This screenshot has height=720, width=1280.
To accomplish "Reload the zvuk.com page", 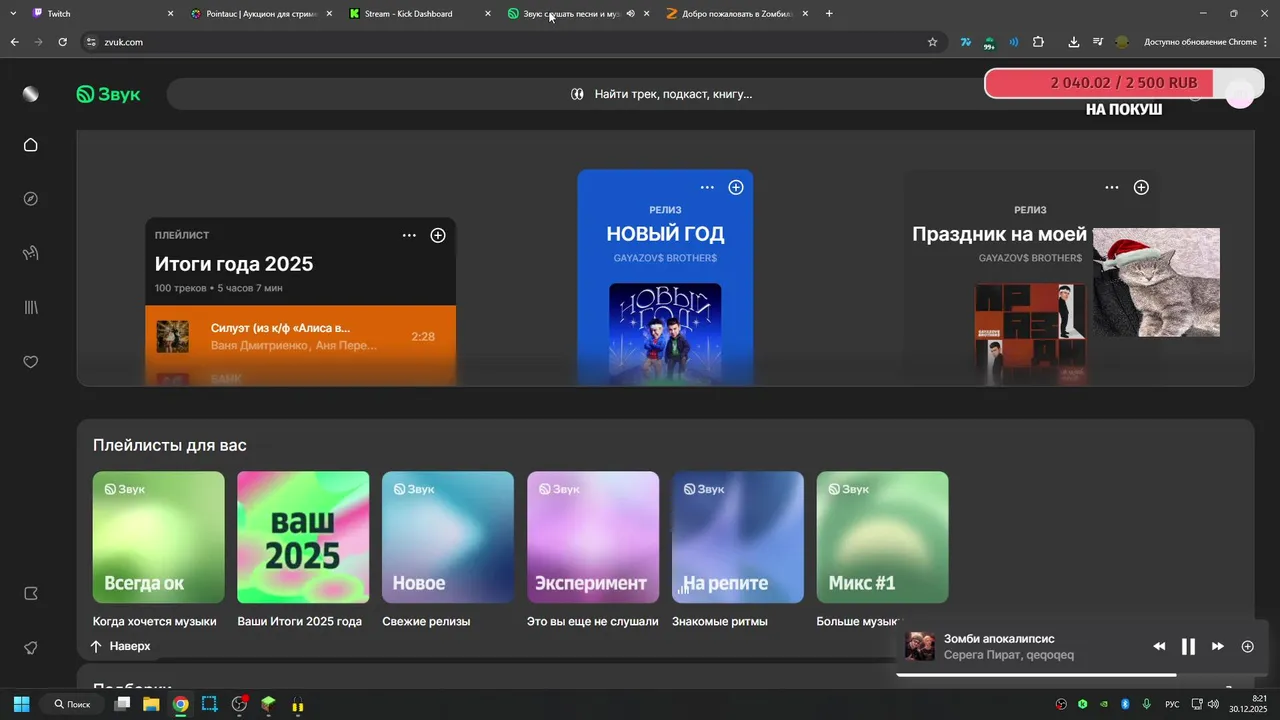I will coord(63,42).
